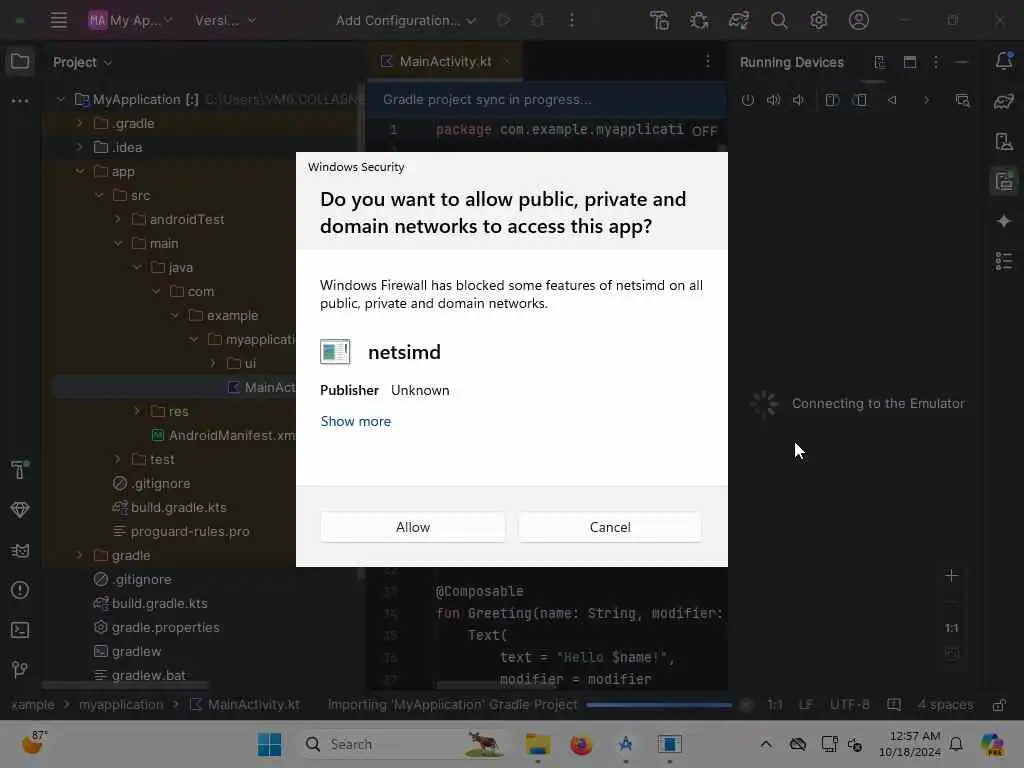Open the Project view dropdown
Screen dimensions: 1024x768
[x=83, y=62]
